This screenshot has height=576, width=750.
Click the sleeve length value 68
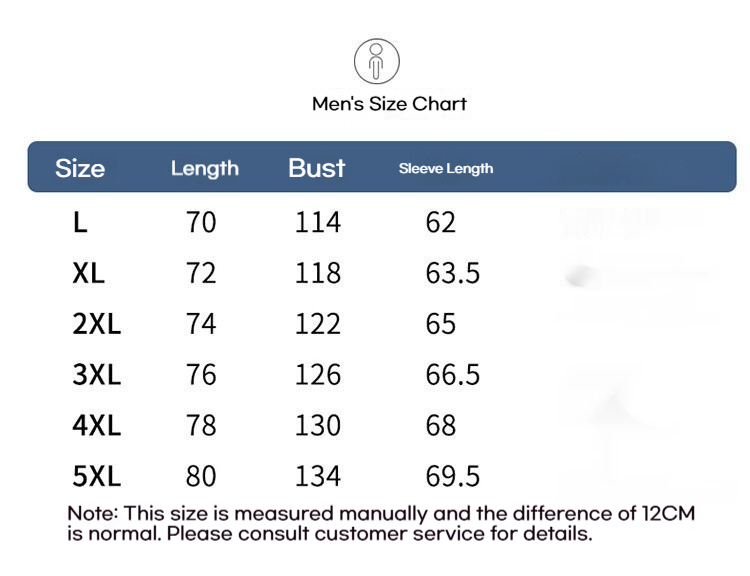point(441,425)
